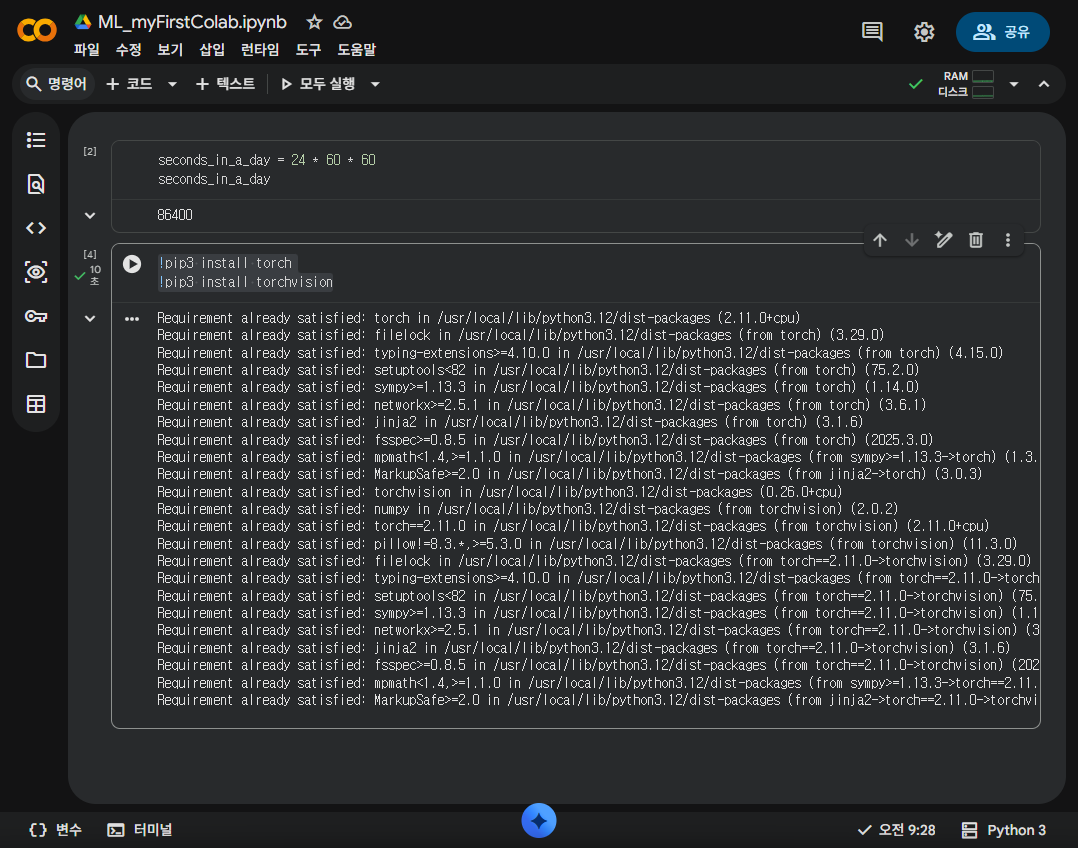Add a text cell with + 텍스트

pyautogui.click(x=226, y=84)
